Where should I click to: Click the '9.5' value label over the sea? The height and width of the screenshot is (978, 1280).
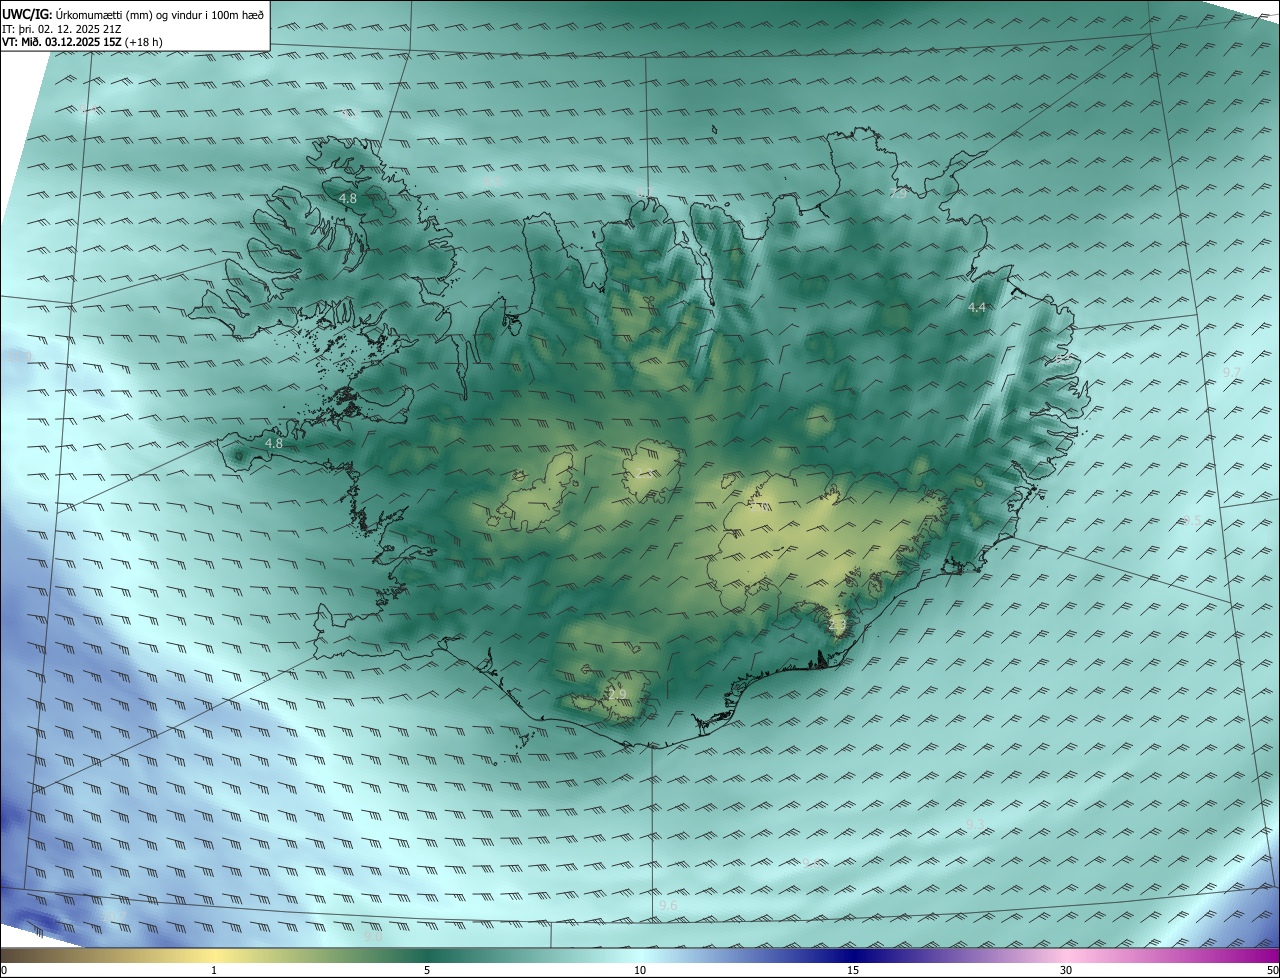click(1192, 521)
